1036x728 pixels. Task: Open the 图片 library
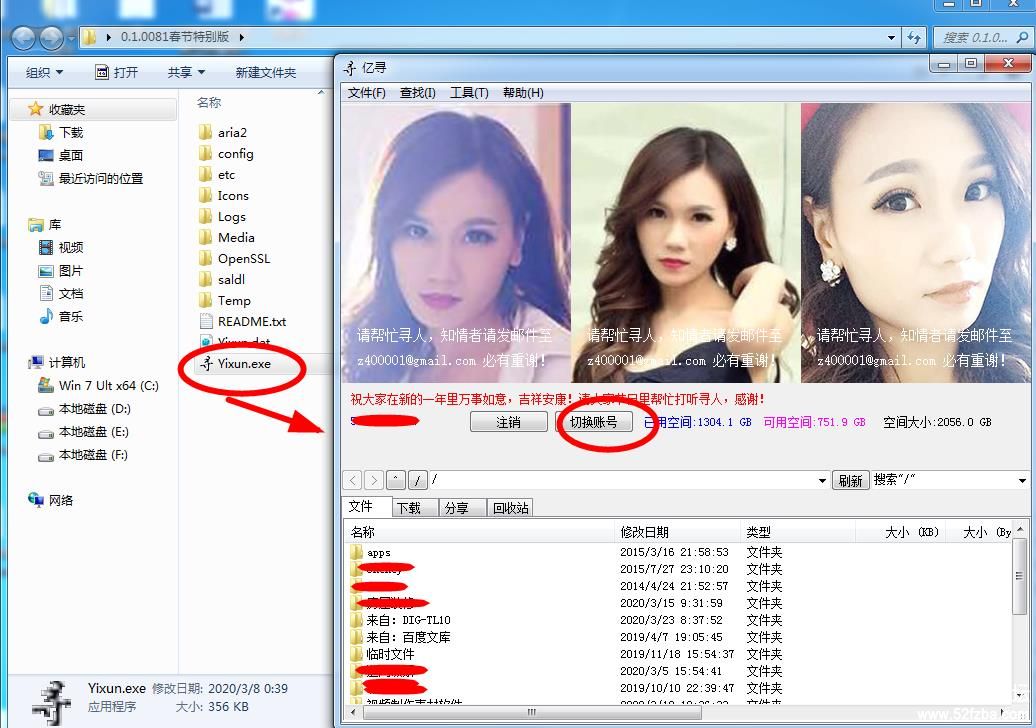click(61, 271)
